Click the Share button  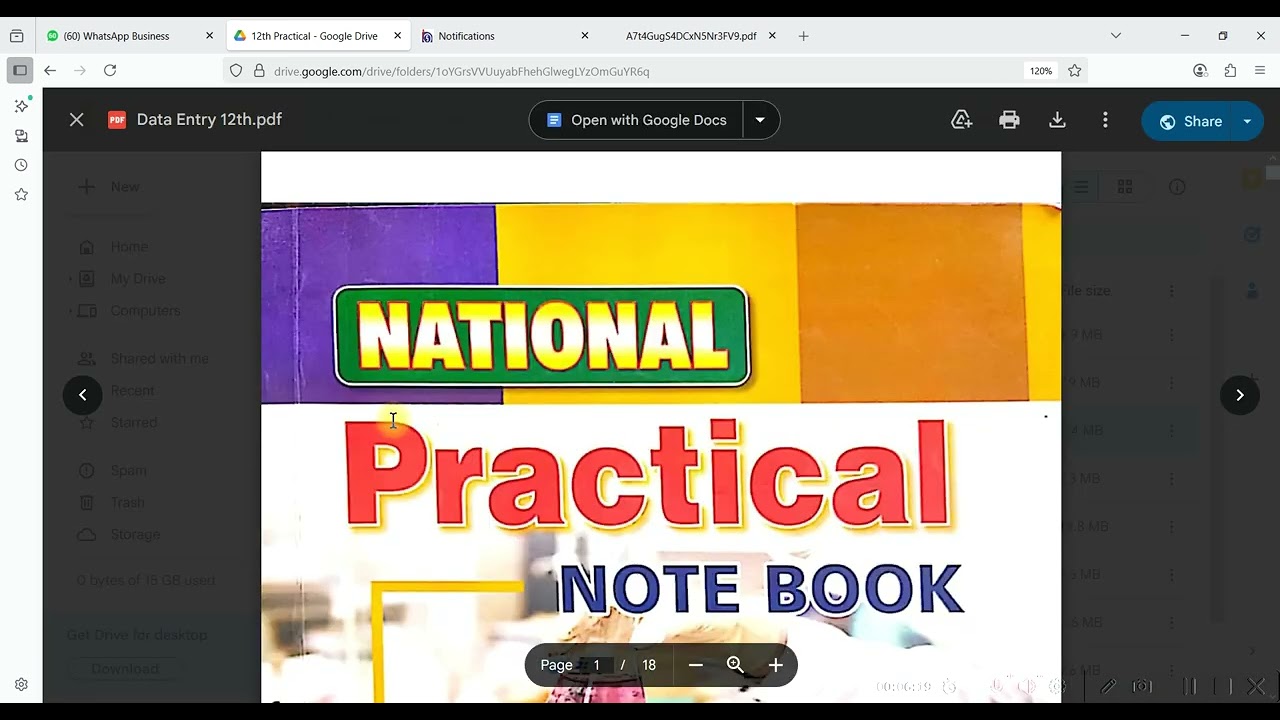tap(1190, 121)
